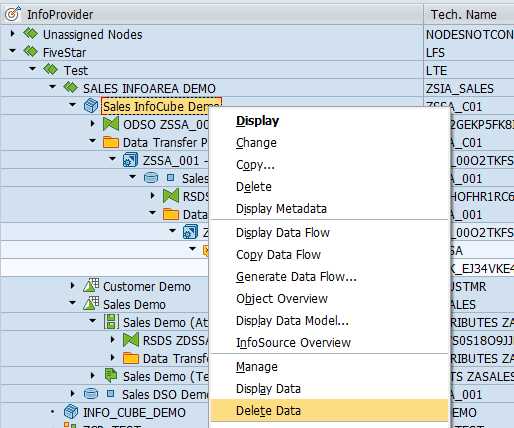Viewport: 514px width, 428px height.
Task: Collapse the FiveStar tree node
Action: [12, 51]
